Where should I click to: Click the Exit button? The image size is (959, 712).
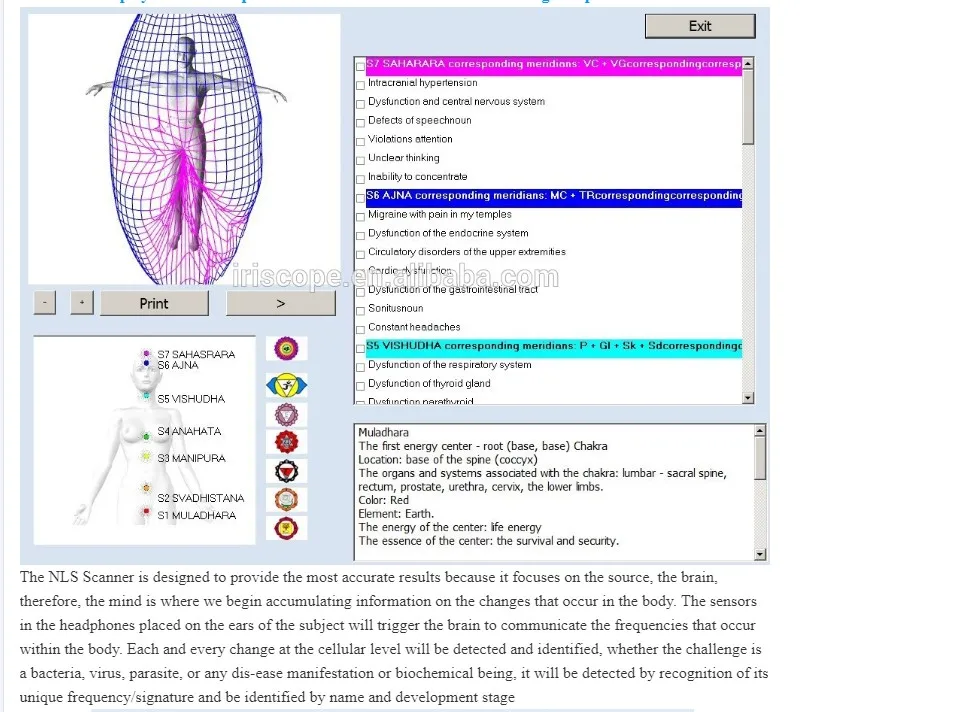click(x=700, y=26)
